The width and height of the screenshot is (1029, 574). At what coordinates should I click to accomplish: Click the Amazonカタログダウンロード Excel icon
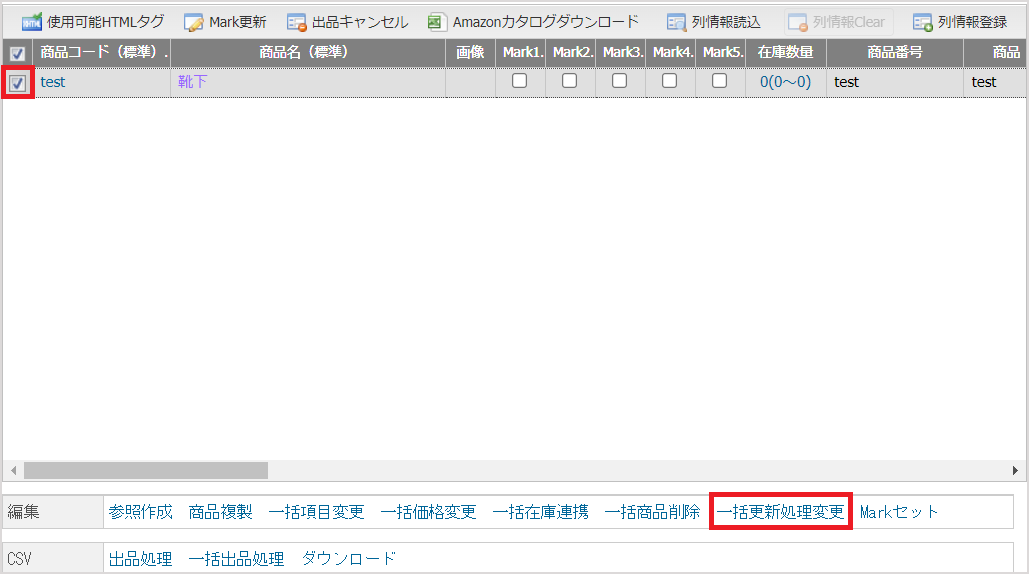437,22
